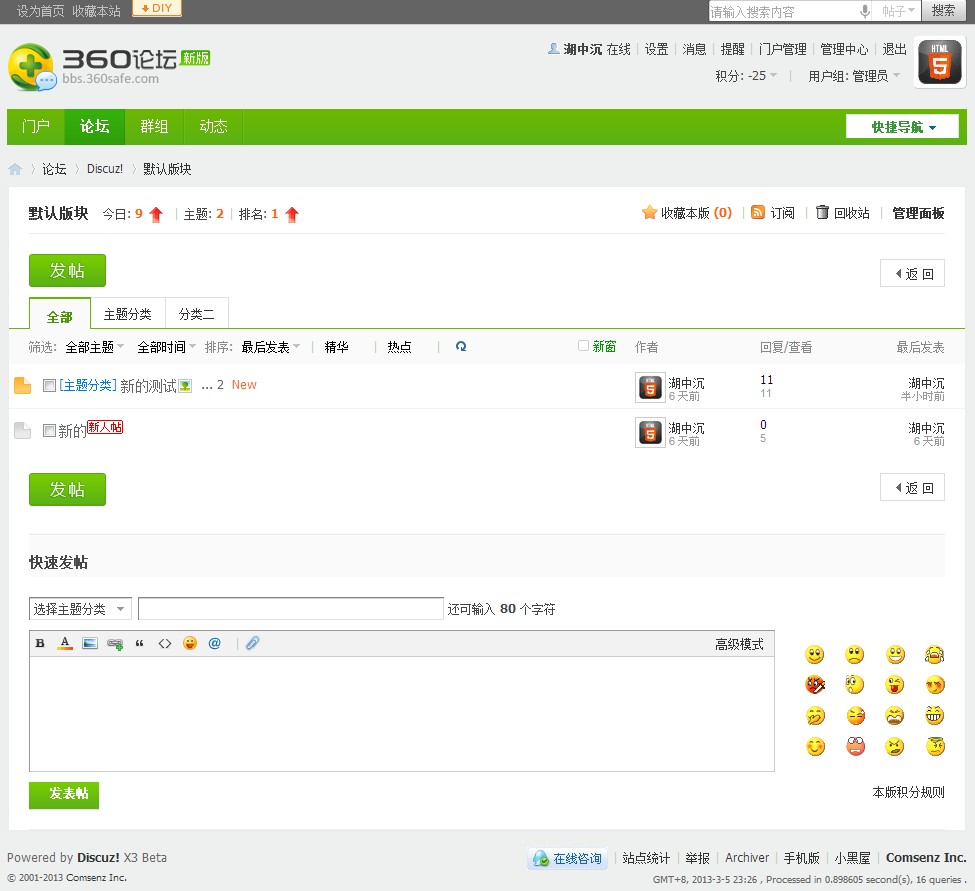Click the RSS subscribe icon
975x891 pixels.
[758, 213]
